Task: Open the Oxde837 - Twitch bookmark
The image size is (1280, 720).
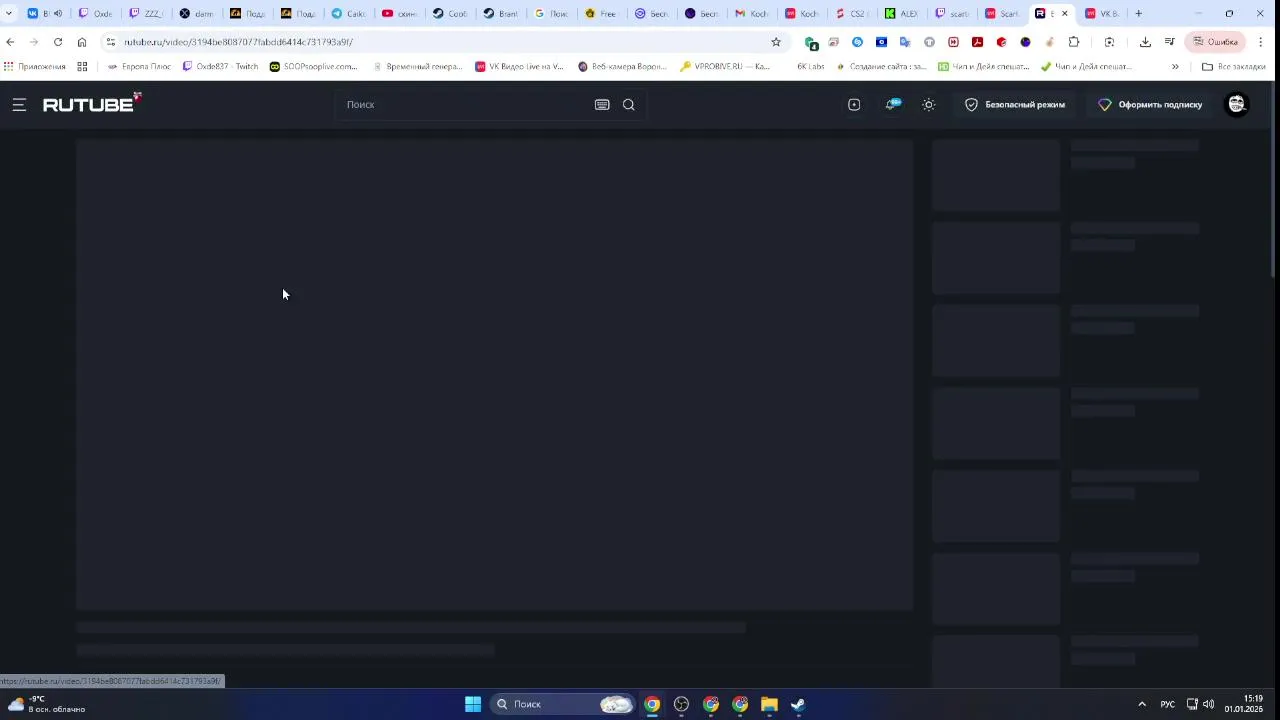Action: [x=220, y=66]
